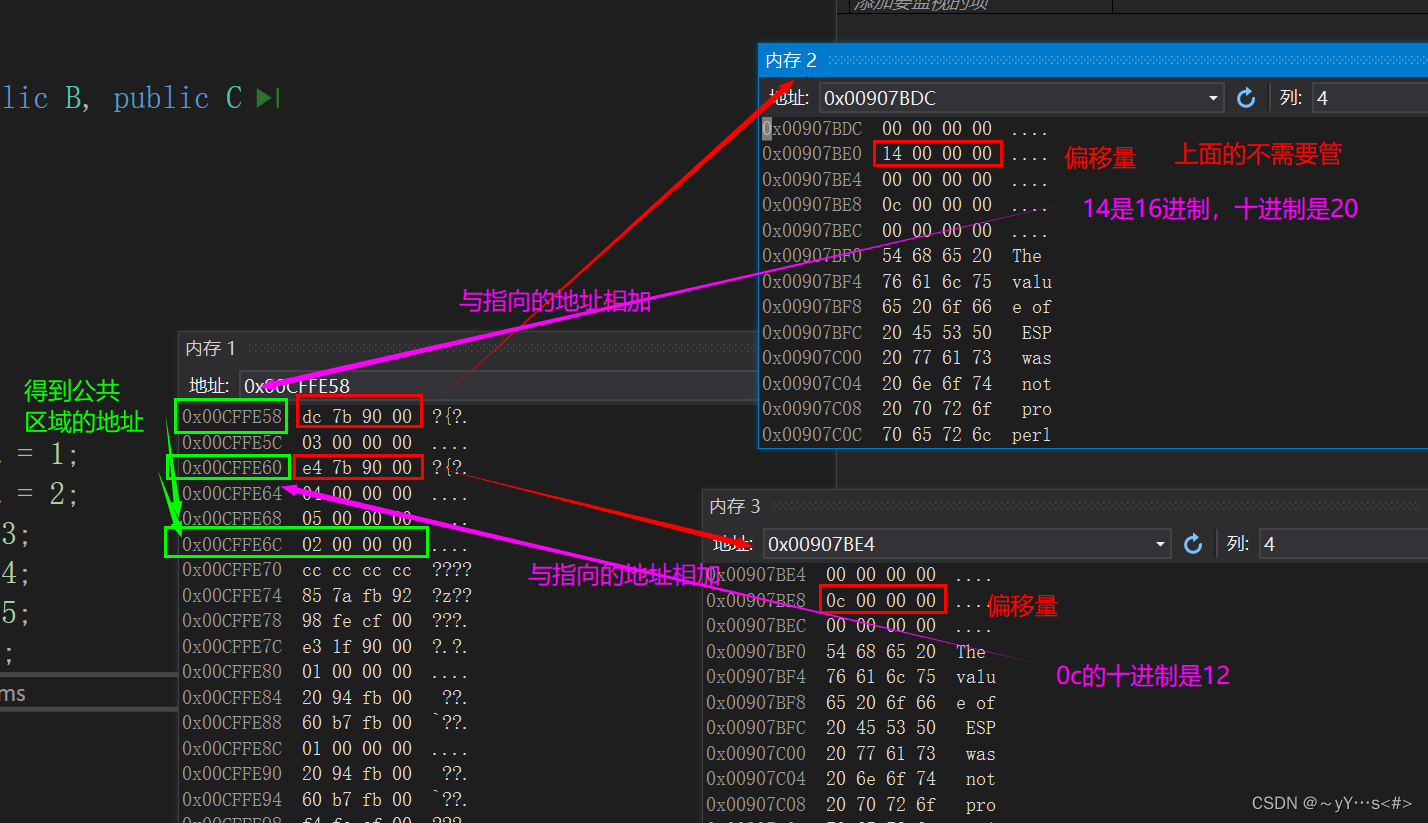Click row 0x00907BEC in 内存 2
The height and width of the screenshot is (823, 1428).
(906, 231)
